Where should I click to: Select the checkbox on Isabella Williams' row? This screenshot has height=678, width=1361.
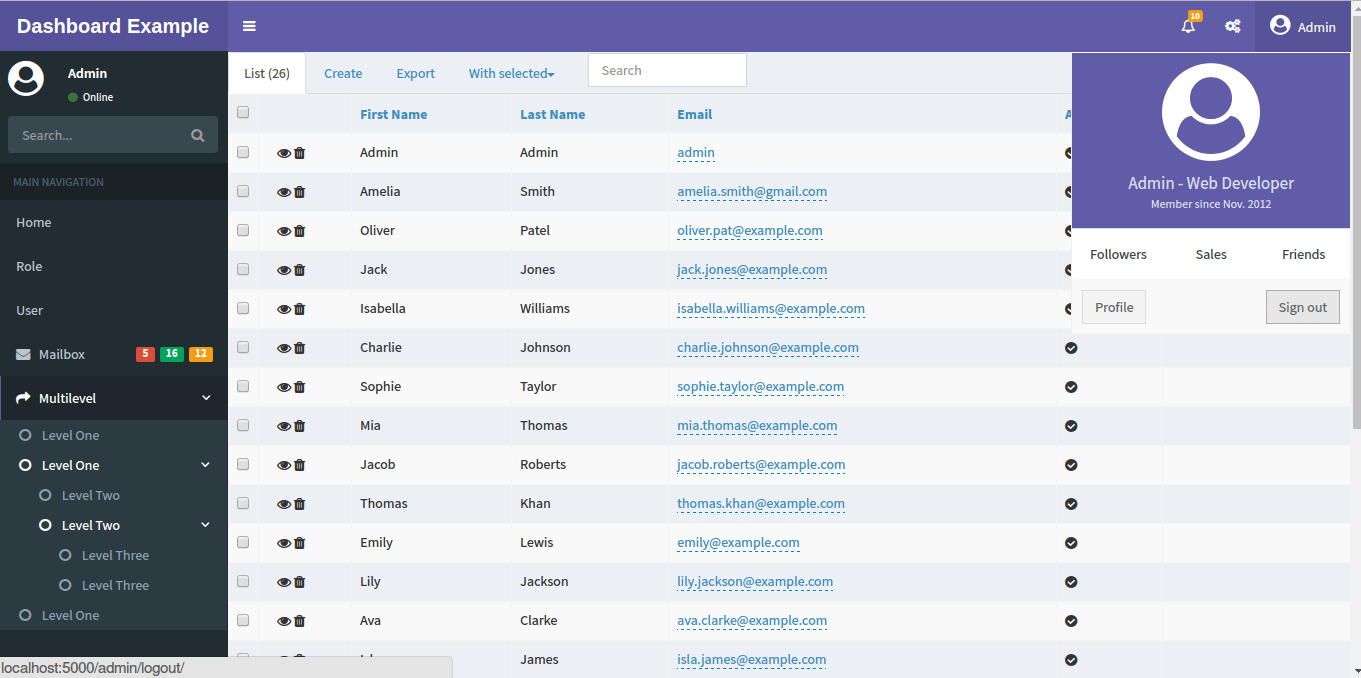tap(242, 308)
